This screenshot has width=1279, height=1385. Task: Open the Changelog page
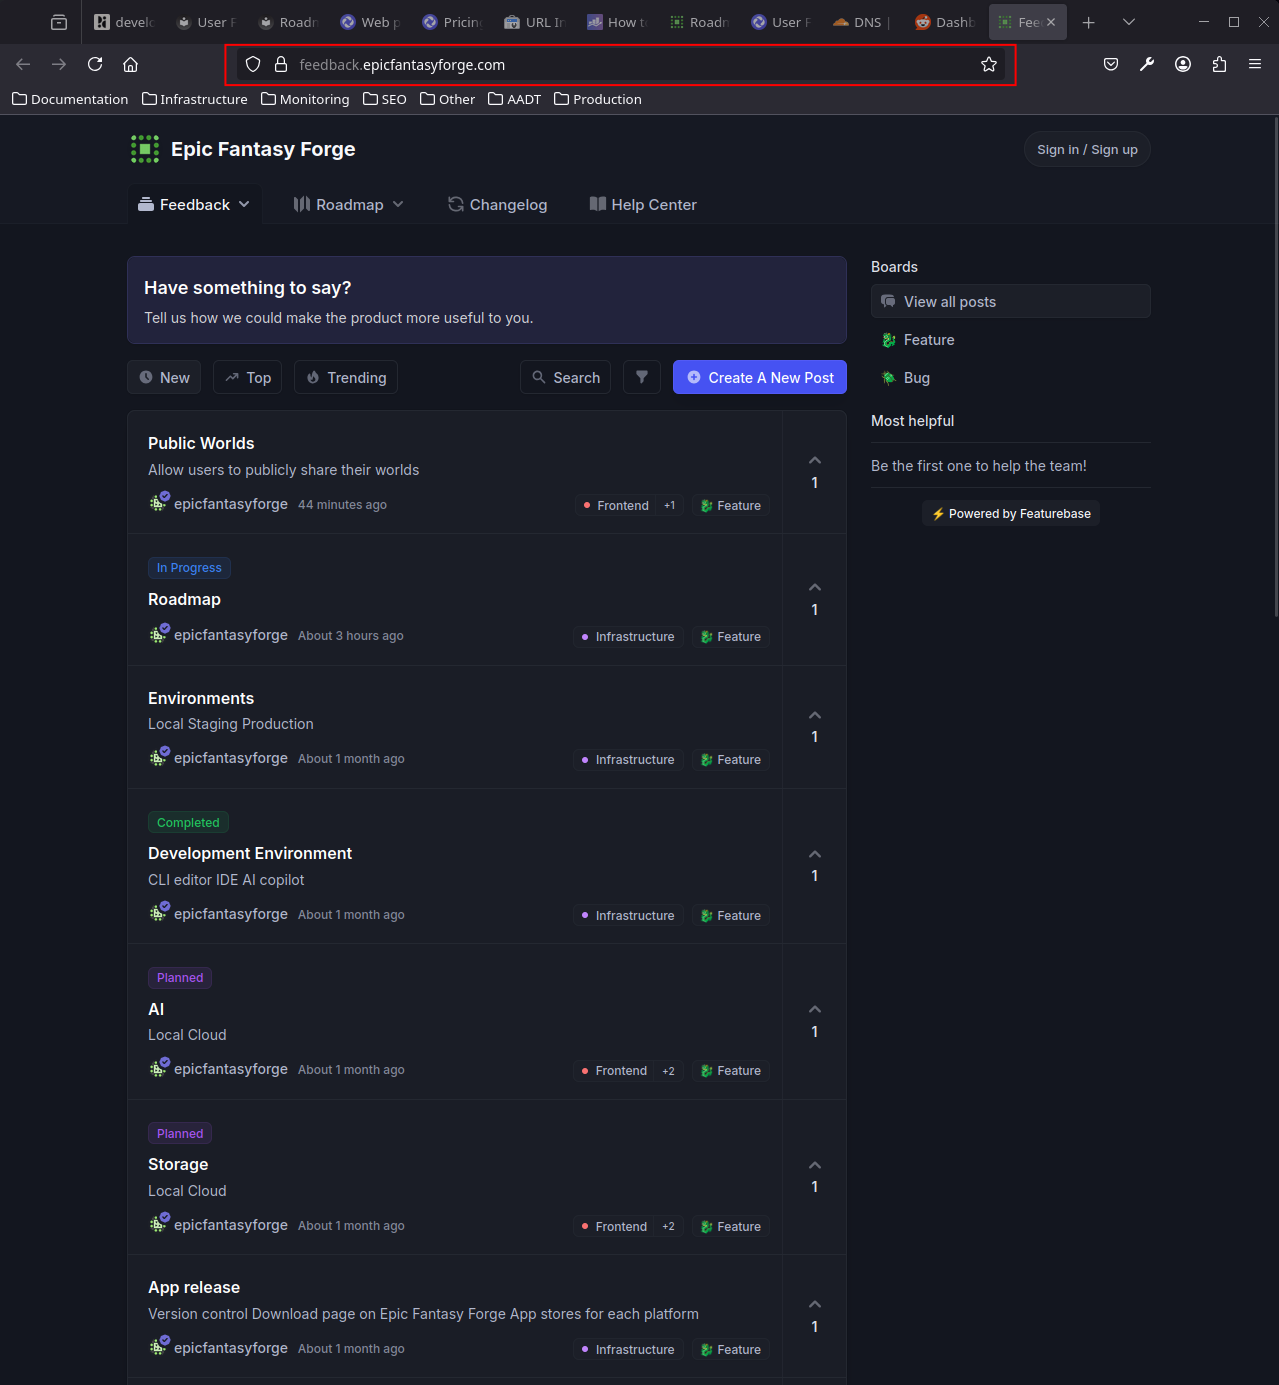(498, 204)
